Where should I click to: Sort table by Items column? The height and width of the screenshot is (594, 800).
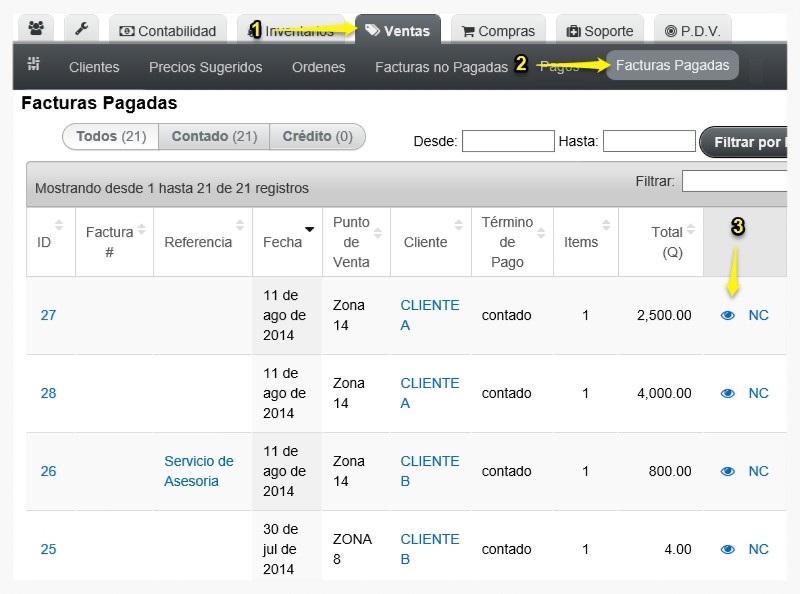586,242
